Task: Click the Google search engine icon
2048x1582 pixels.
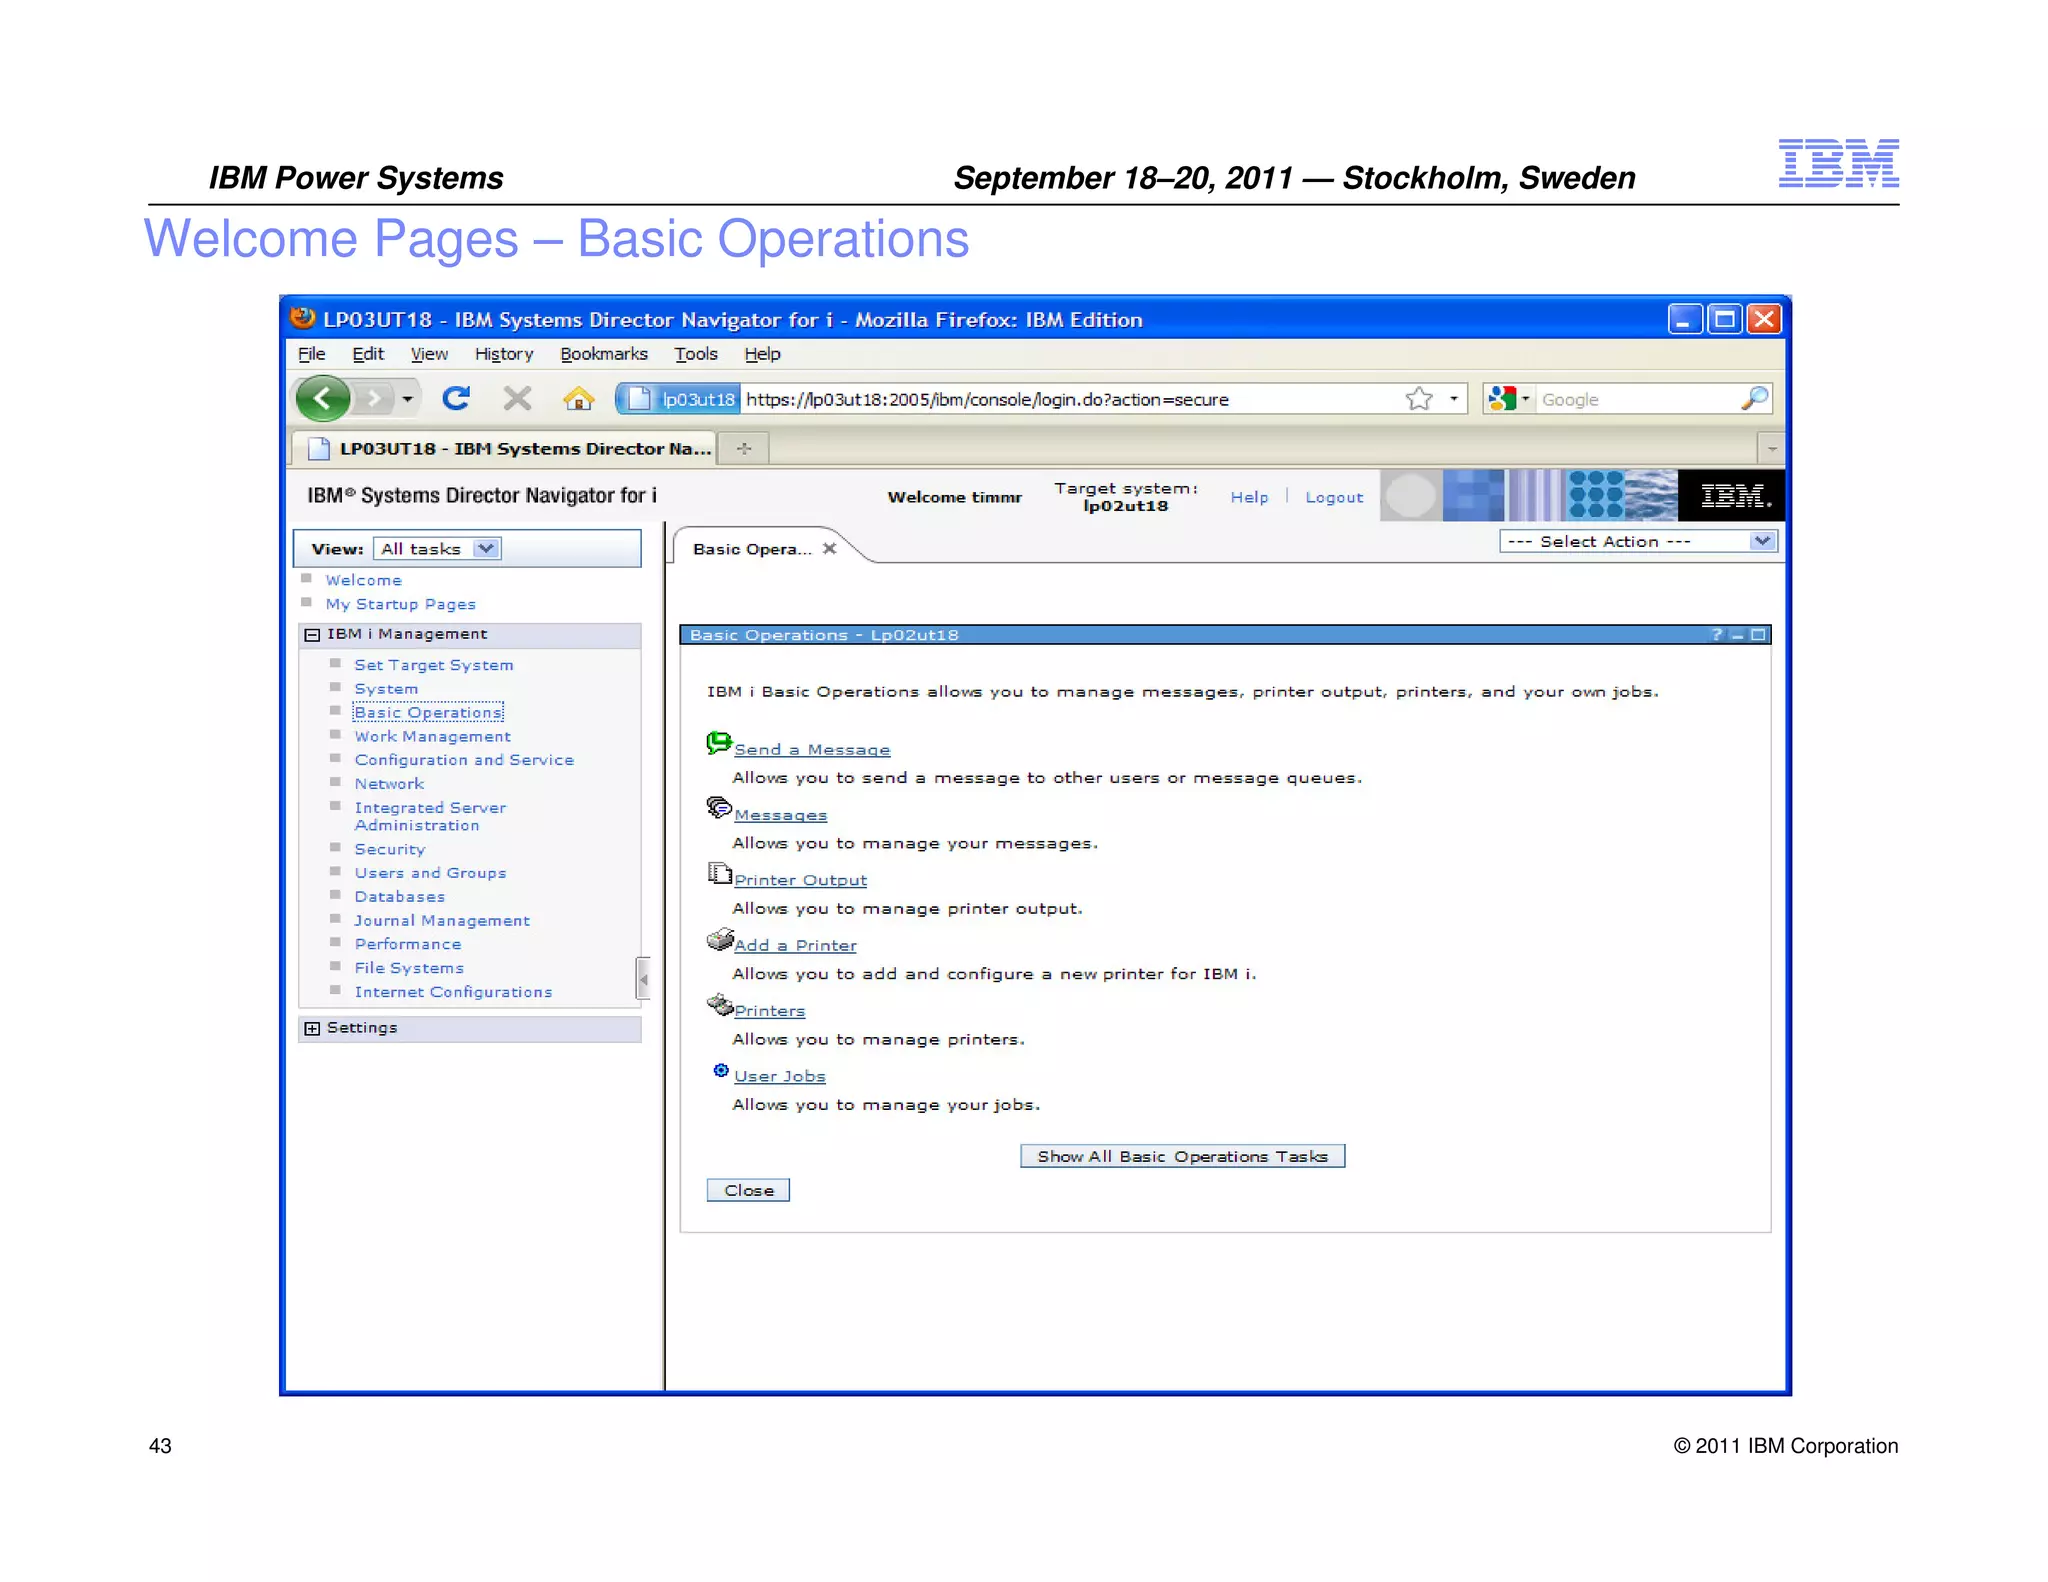Action: click(1501, 399)
